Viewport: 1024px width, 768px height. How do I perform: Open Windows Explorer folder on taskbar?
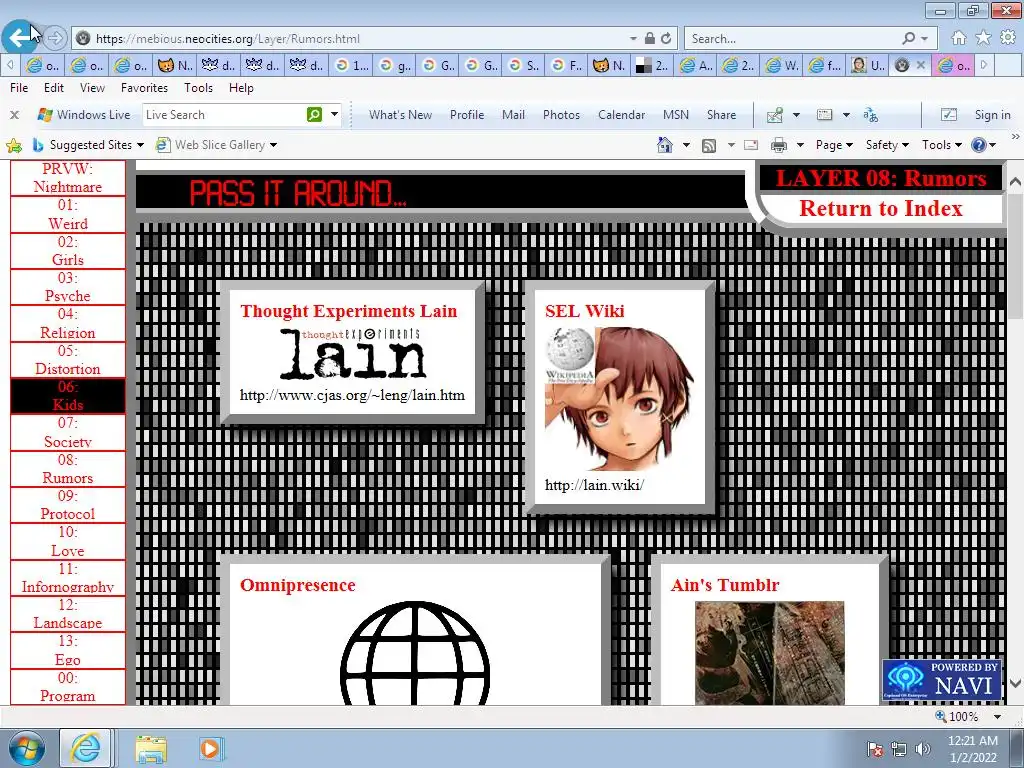click(151, 749)
